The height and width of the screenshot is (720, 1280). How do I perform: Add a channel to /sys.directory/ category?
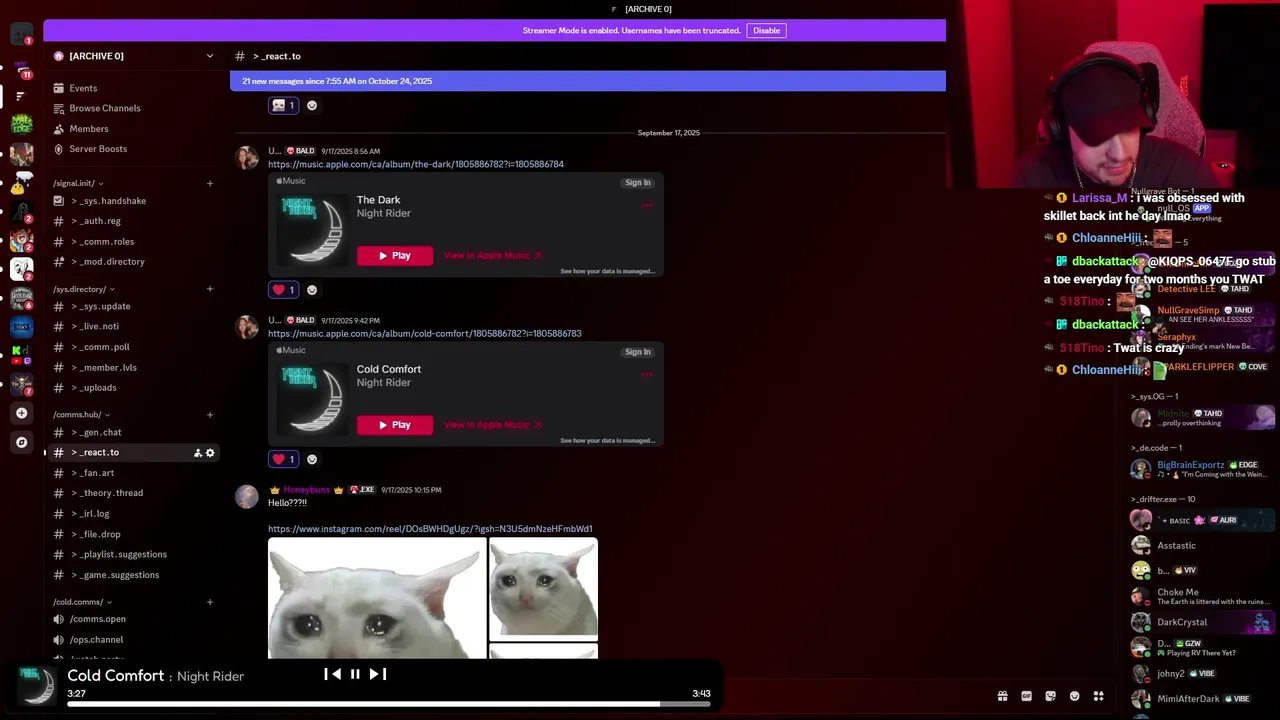coord(210,289)
